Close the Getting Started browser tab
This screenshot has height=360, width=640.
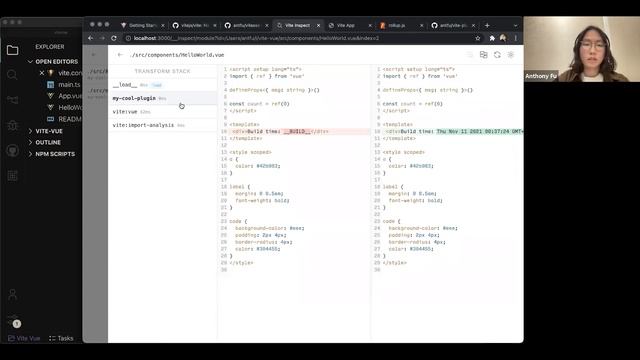click(x=163, y=25)
